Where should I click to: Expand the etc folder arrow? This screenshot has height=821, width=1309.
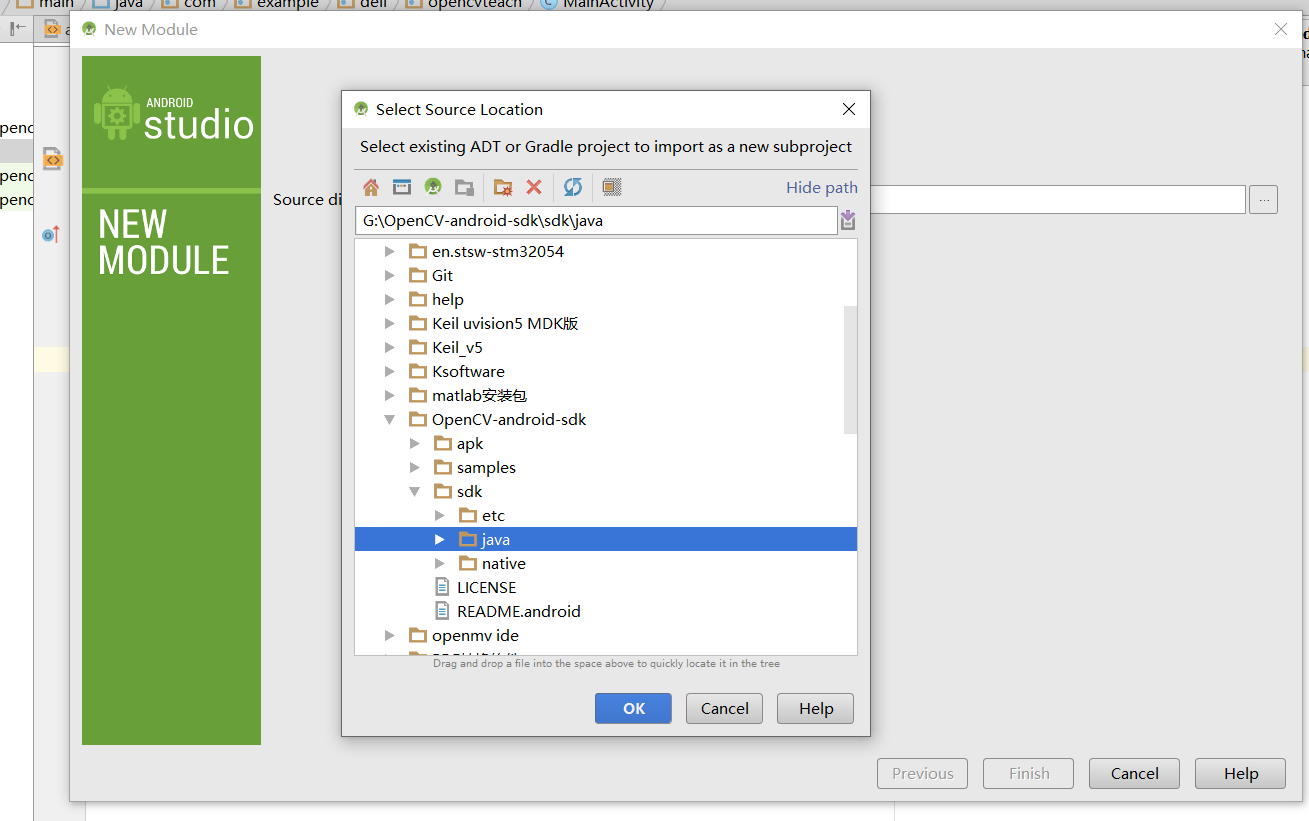[440, 515]
